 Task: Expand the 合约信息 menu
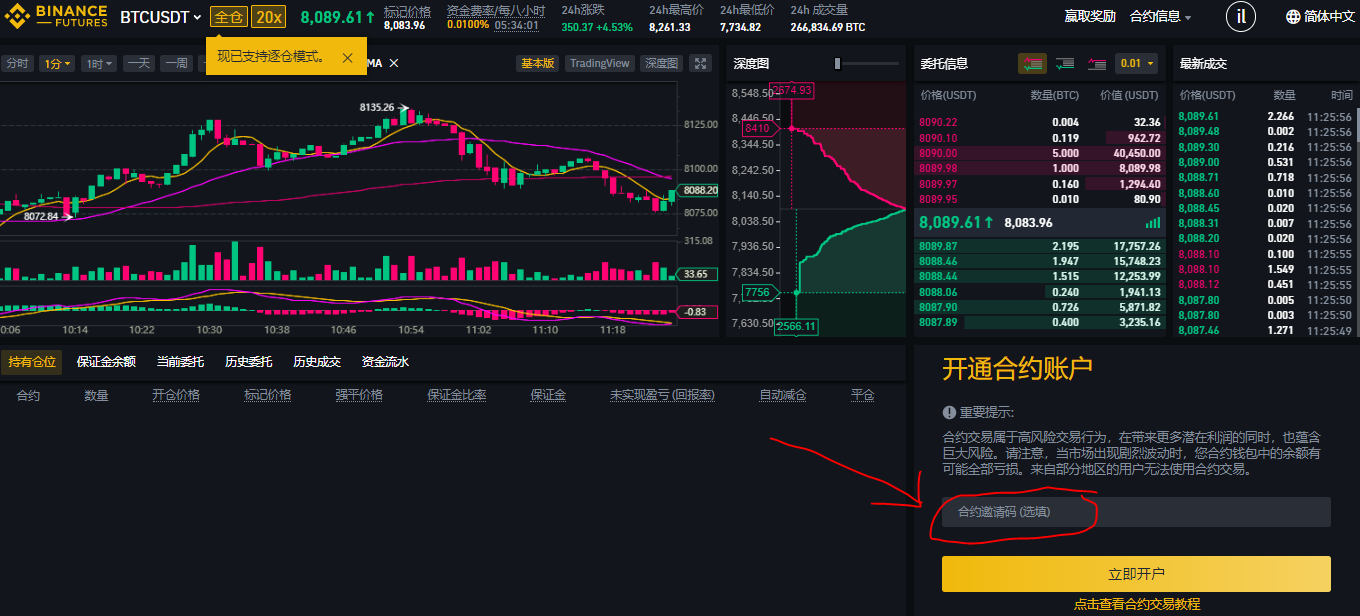1160,17
